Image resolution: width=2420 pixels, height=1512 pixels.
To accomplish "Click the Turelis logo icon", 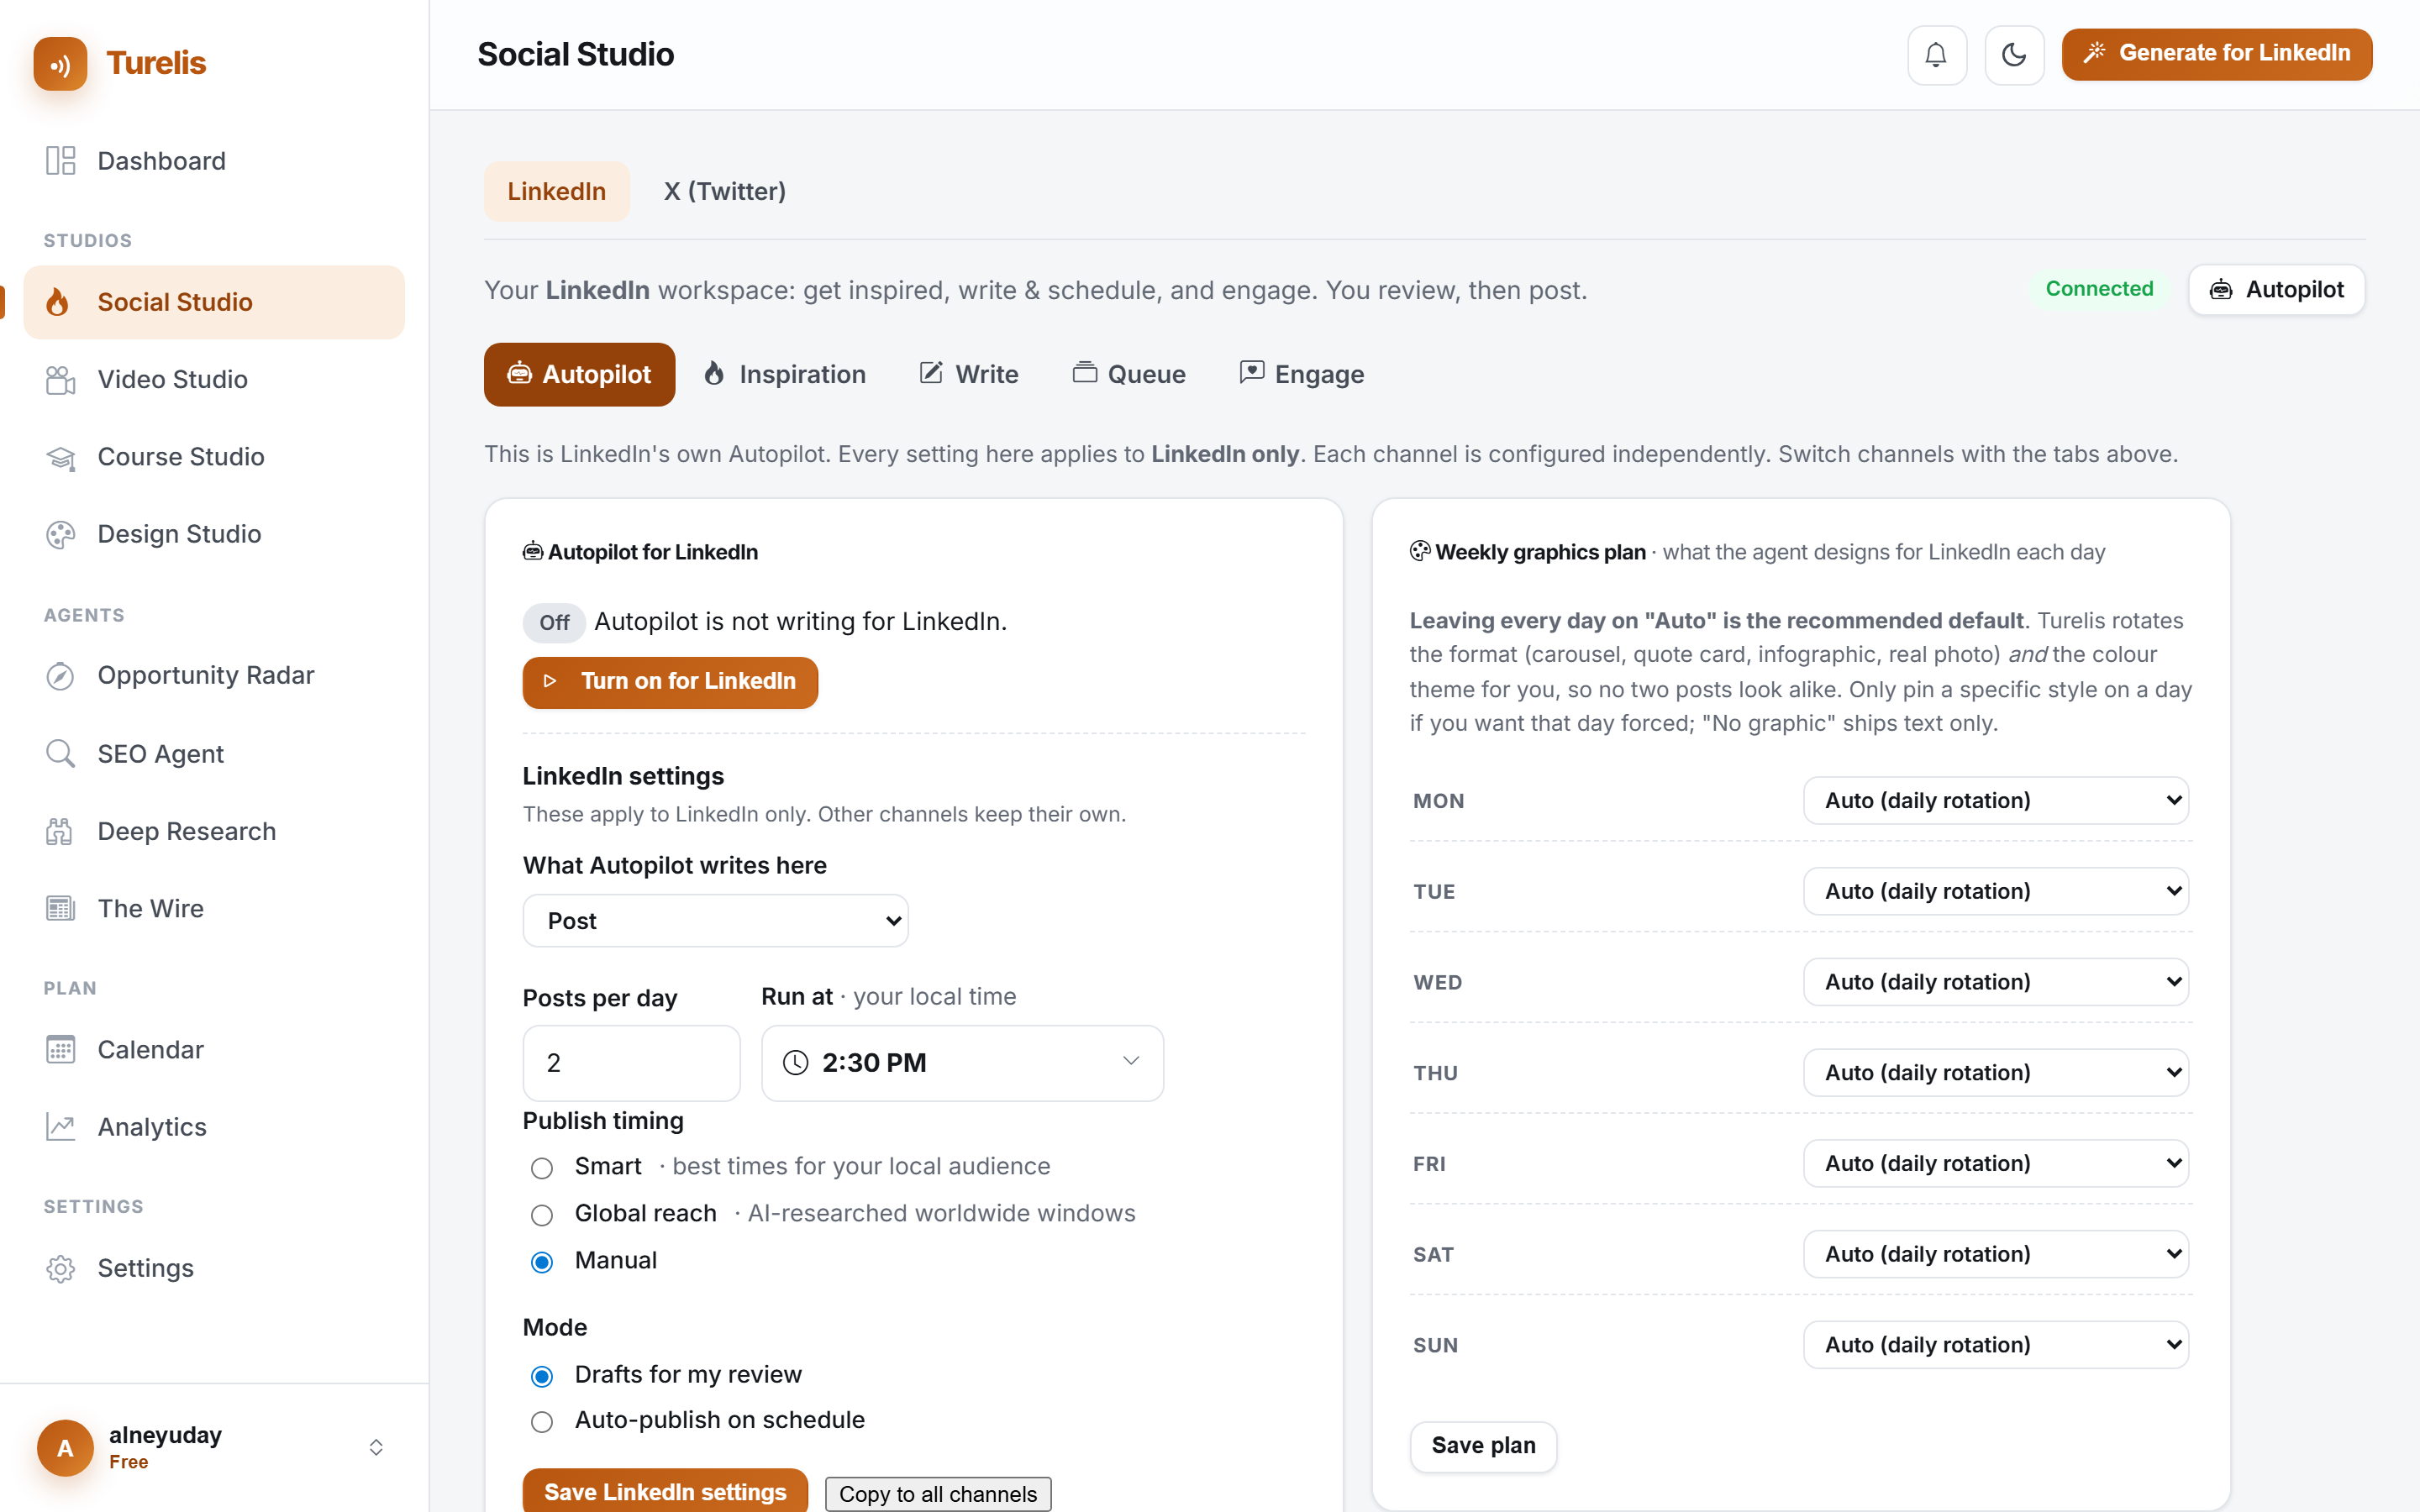I will click(60, 63).
